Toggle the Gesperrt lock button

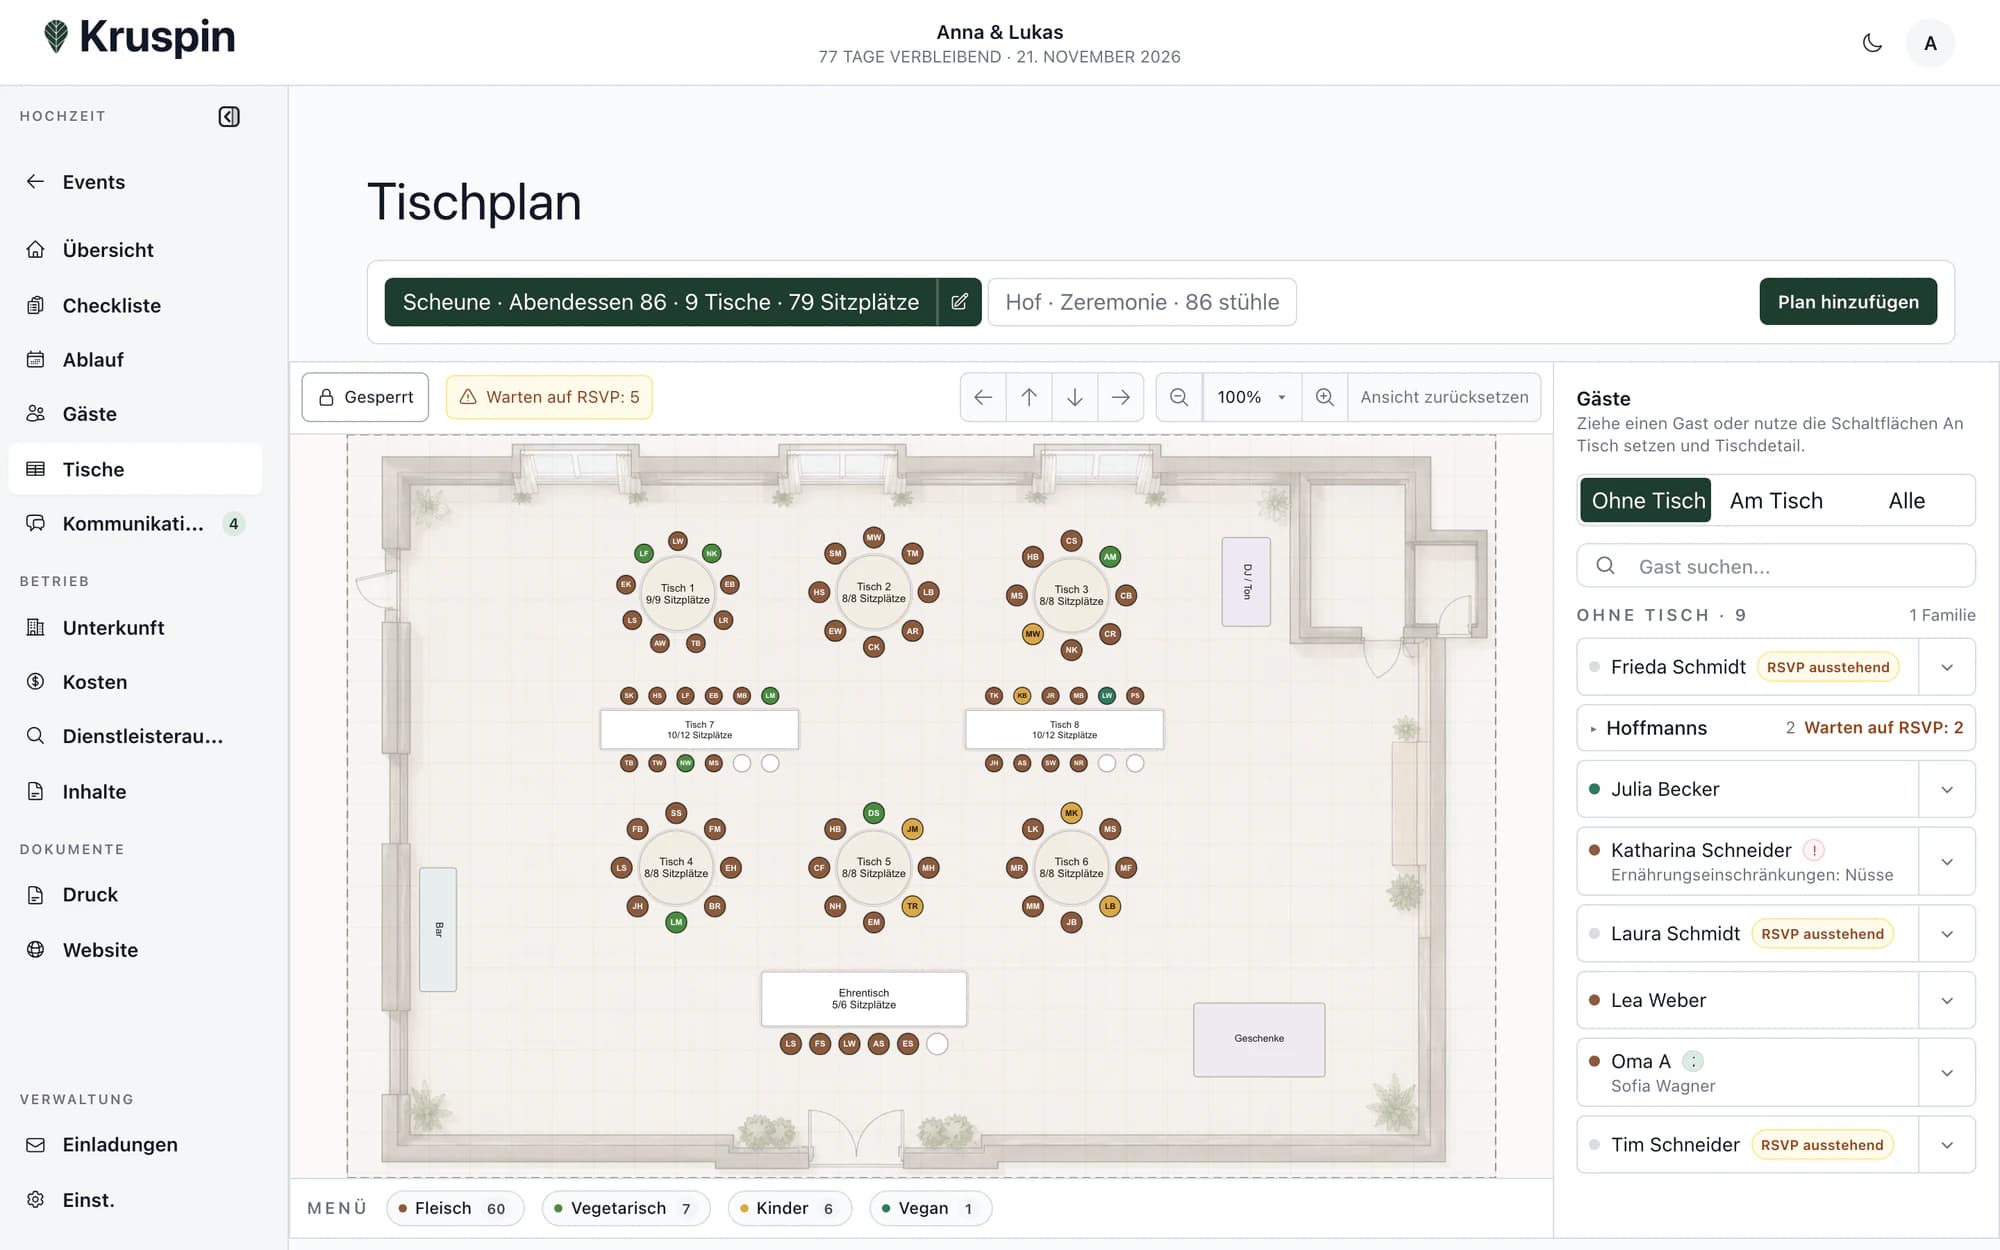click(x=365, y=397)
